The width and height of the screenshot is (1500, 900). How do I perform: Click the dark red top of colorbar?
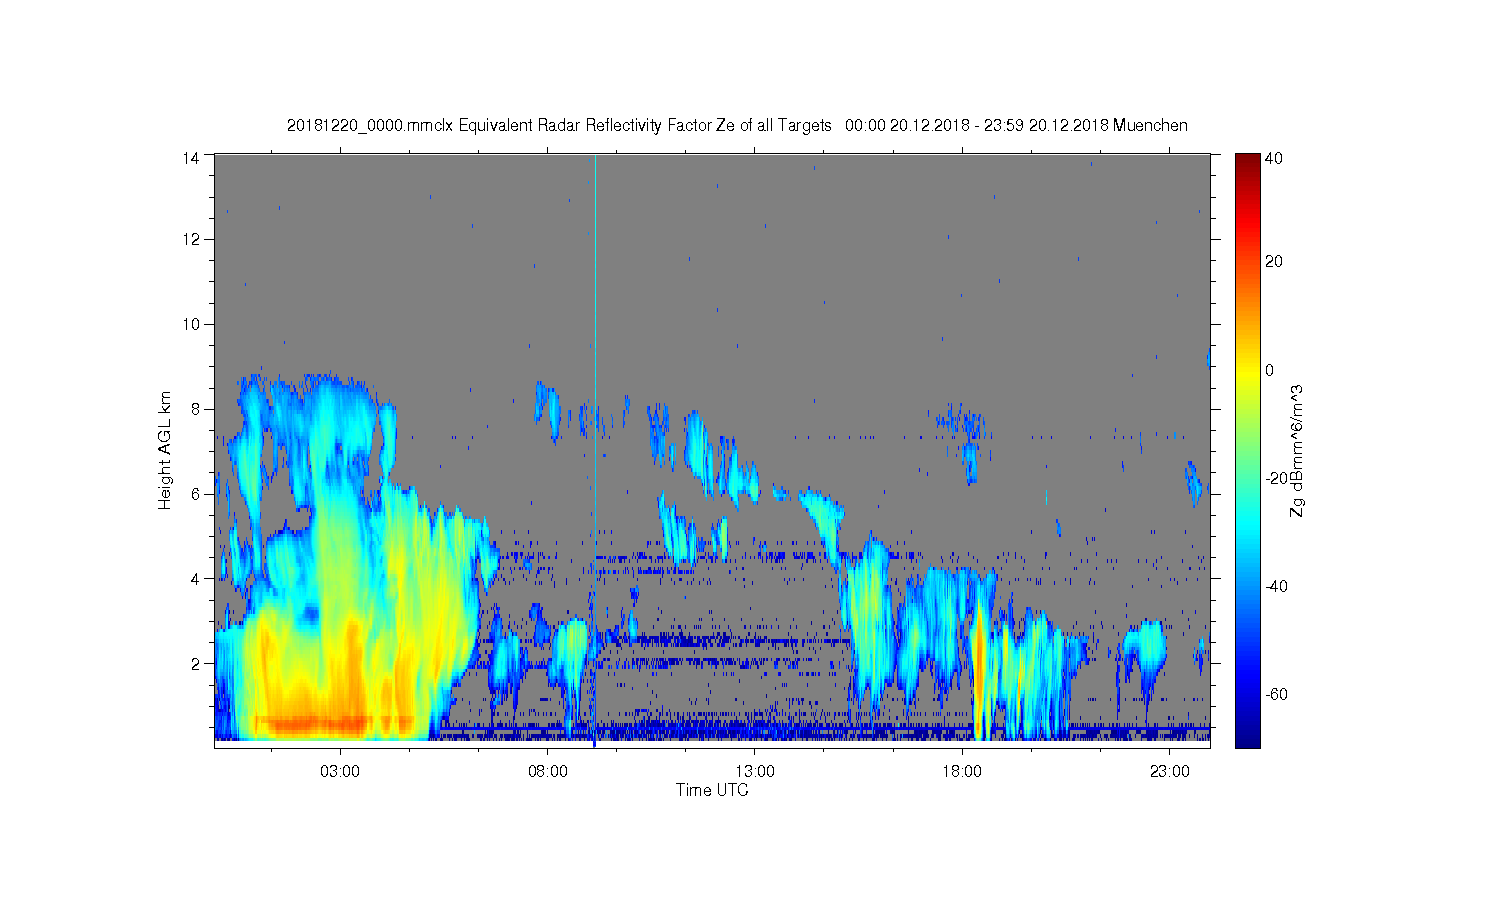click(x=1247, y=160)
